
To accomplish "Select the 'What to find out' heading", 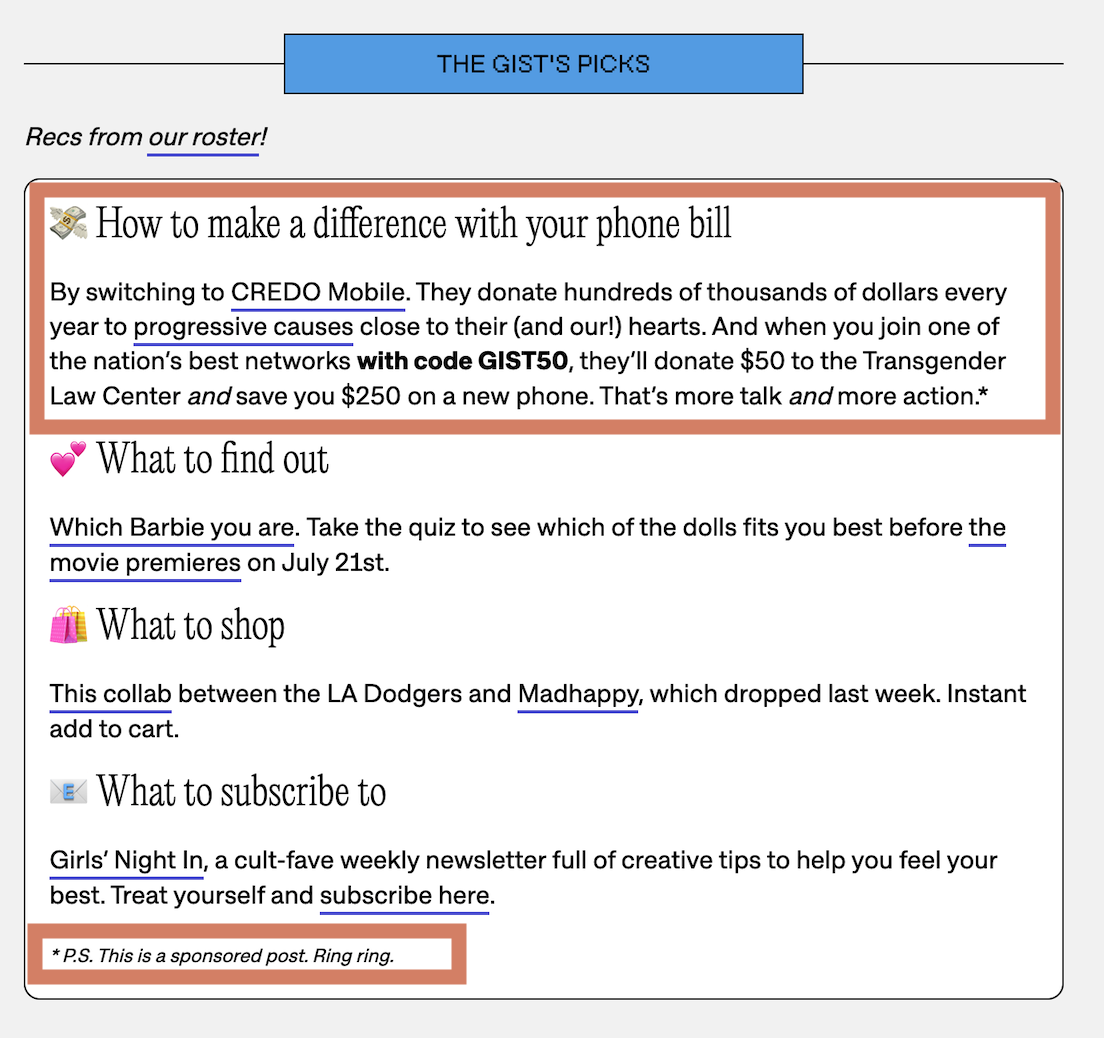I will pos(213,458).
